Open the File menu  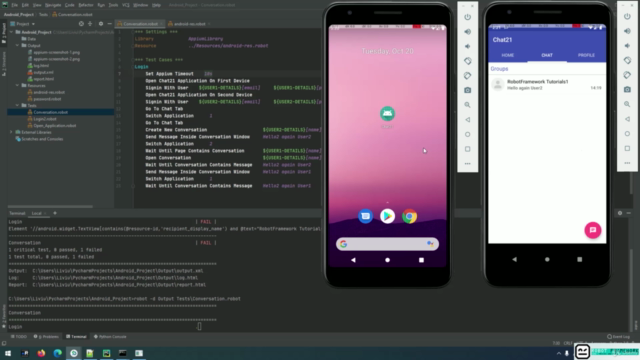click(x=14, y=5)
